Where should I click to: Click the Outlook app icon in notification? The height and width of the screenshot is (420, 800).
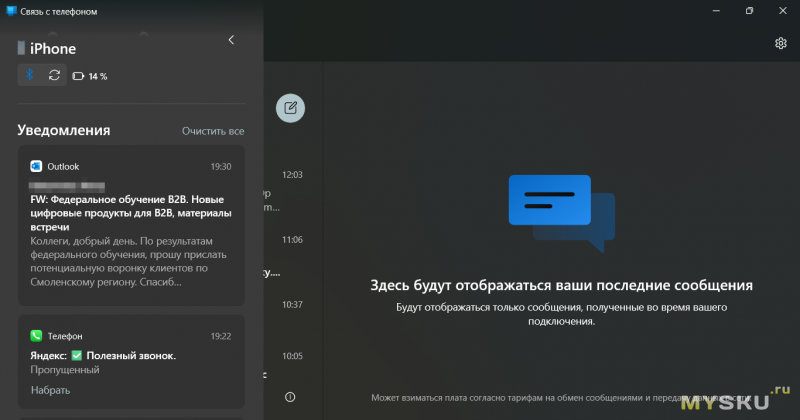[36, 166]
